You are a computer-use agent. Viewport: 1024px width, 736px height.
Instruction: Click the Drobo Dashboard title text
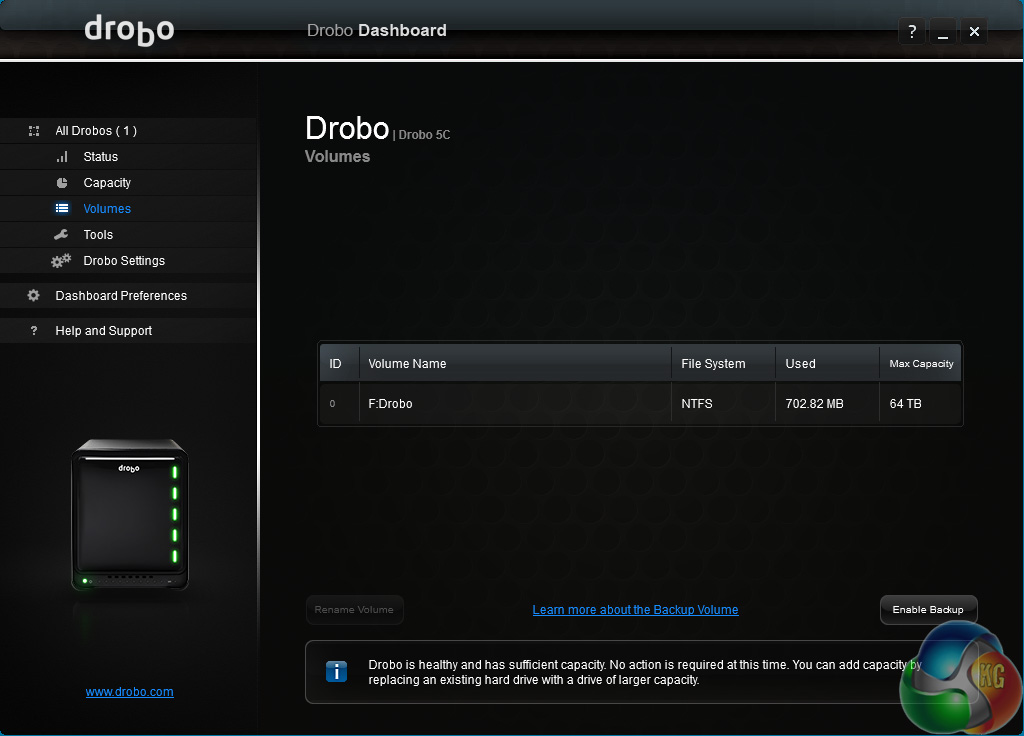coord(377,31)
